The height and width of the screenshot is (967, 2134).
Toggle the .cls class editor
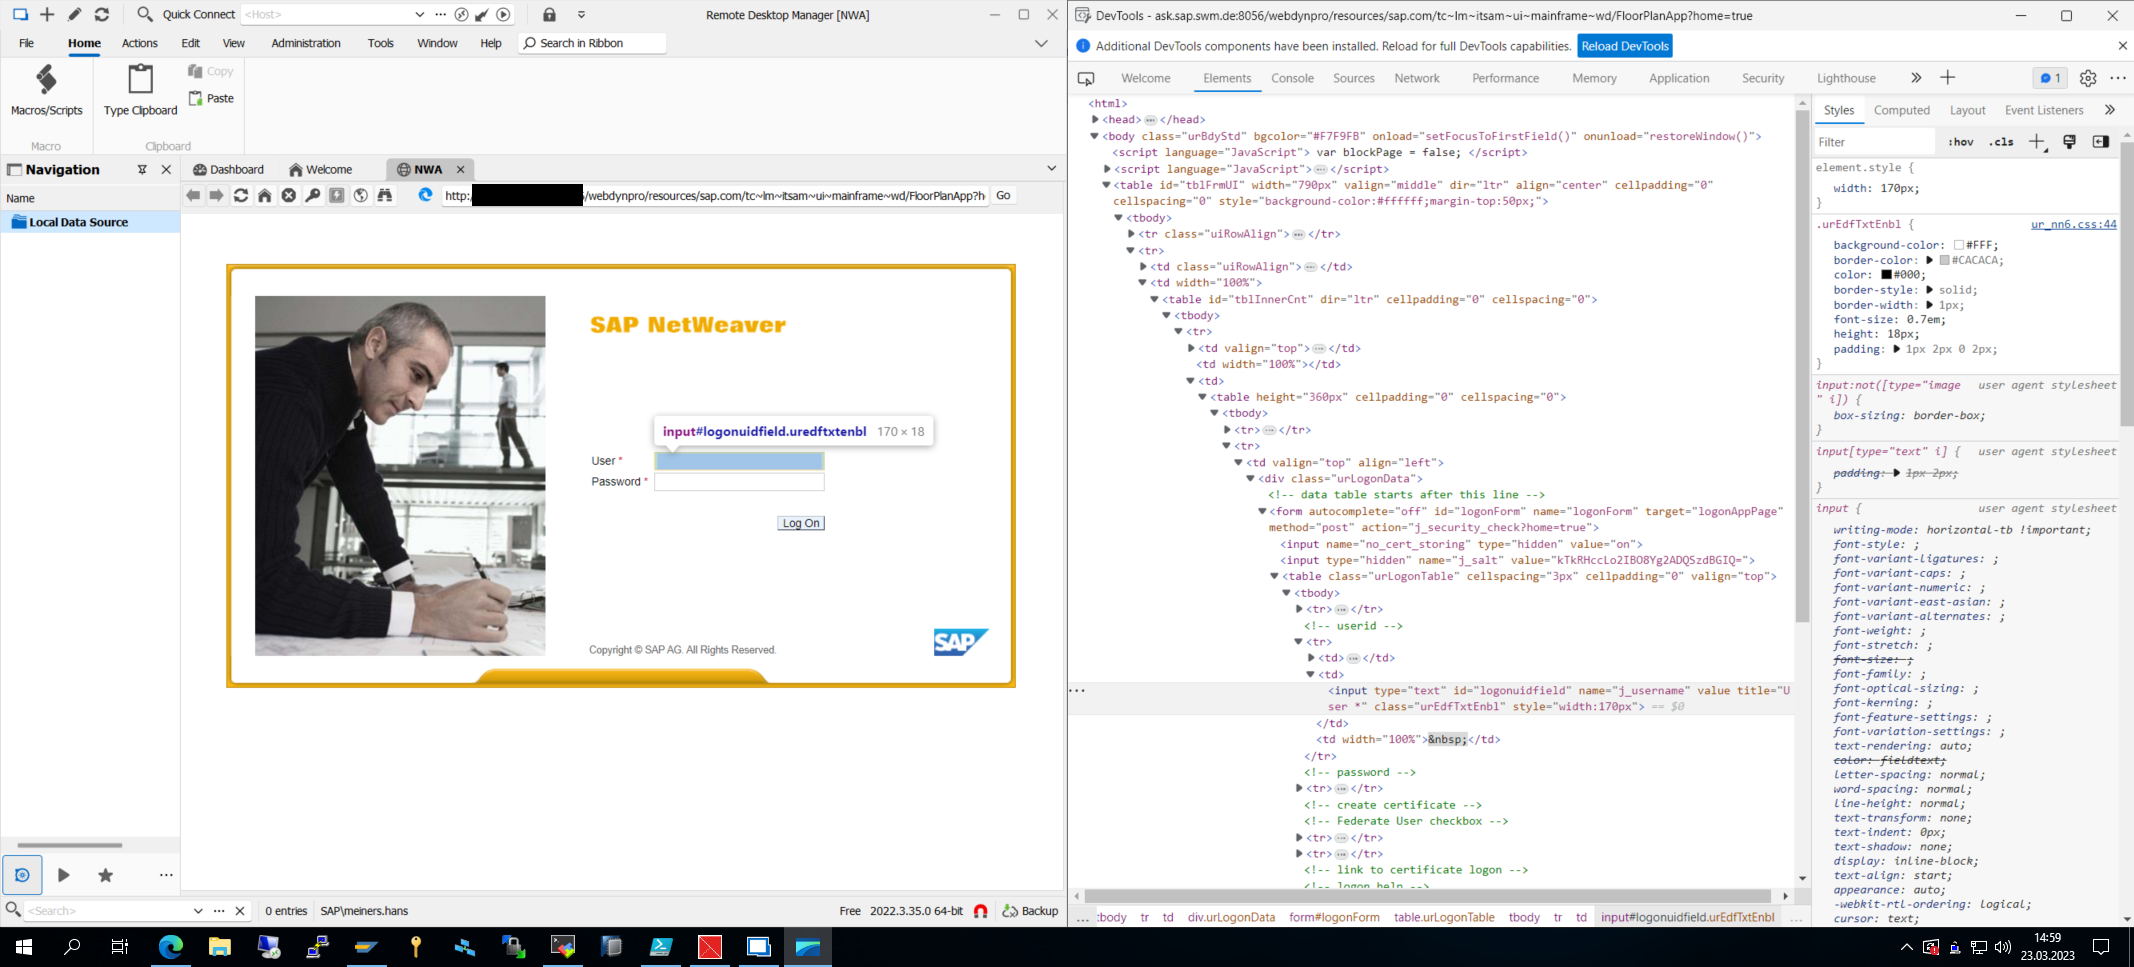click(x=2001, y=142)
